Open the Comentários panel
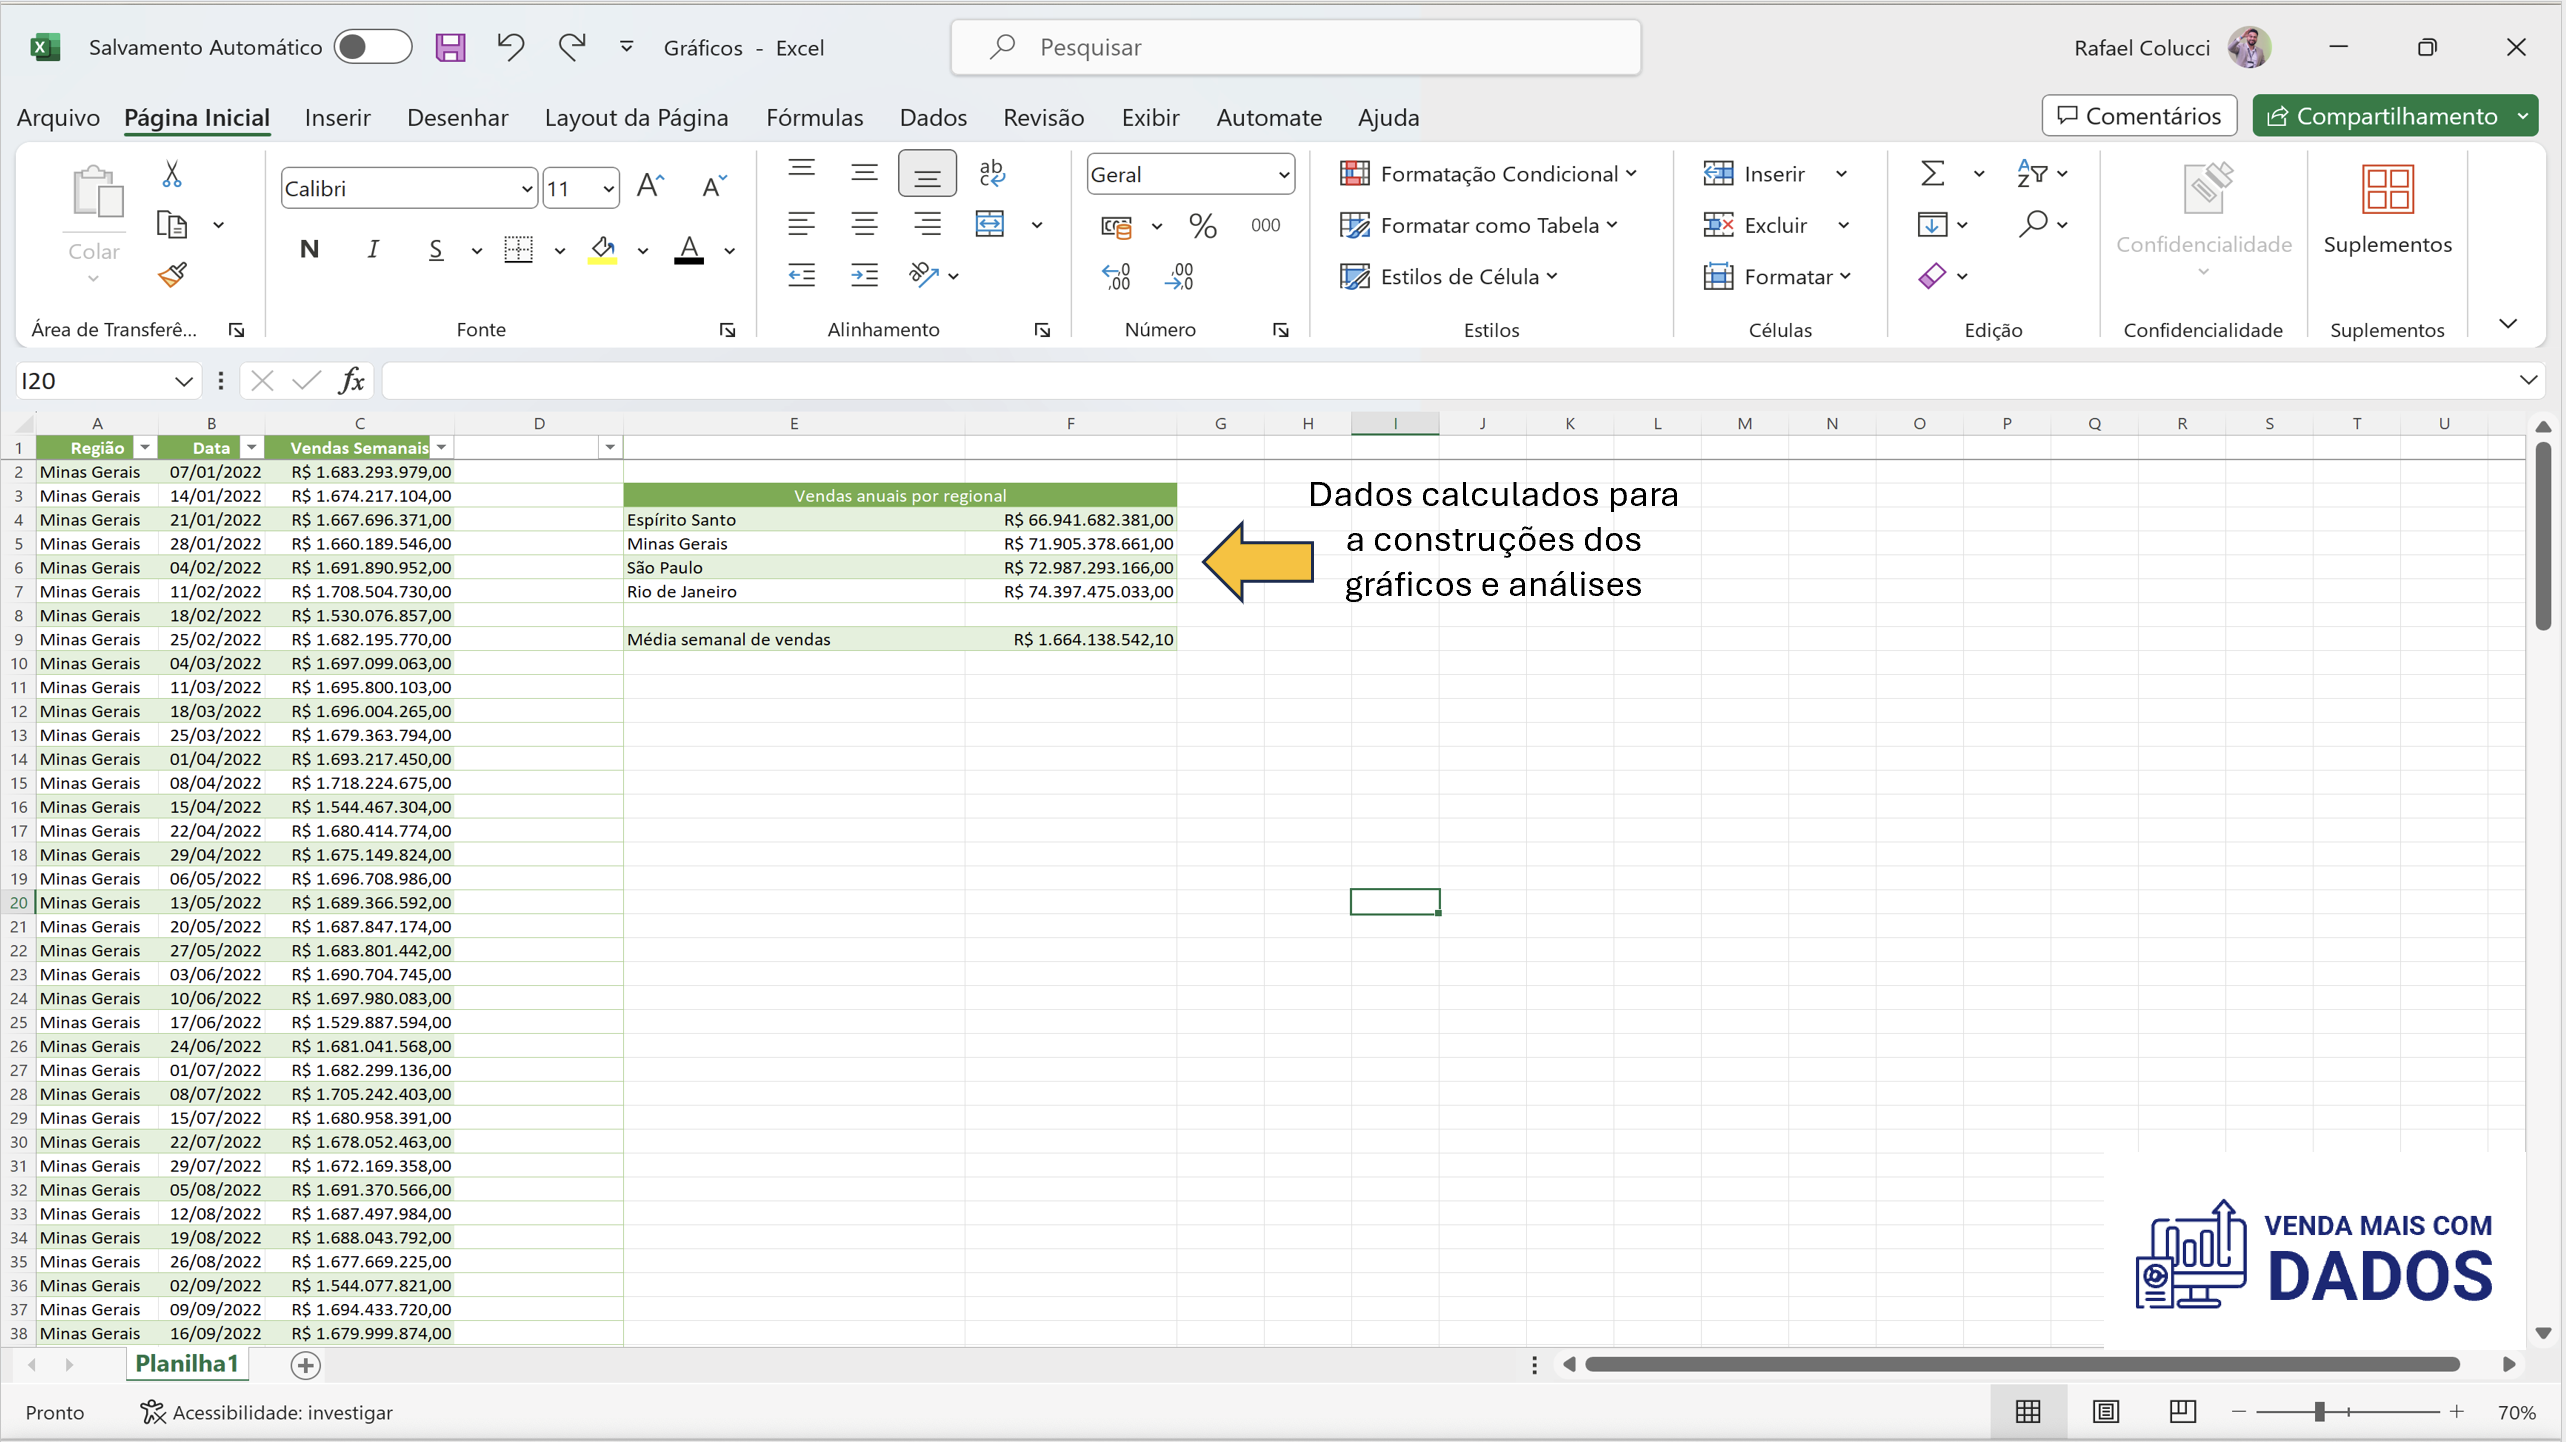 (x=2139, y=115)
